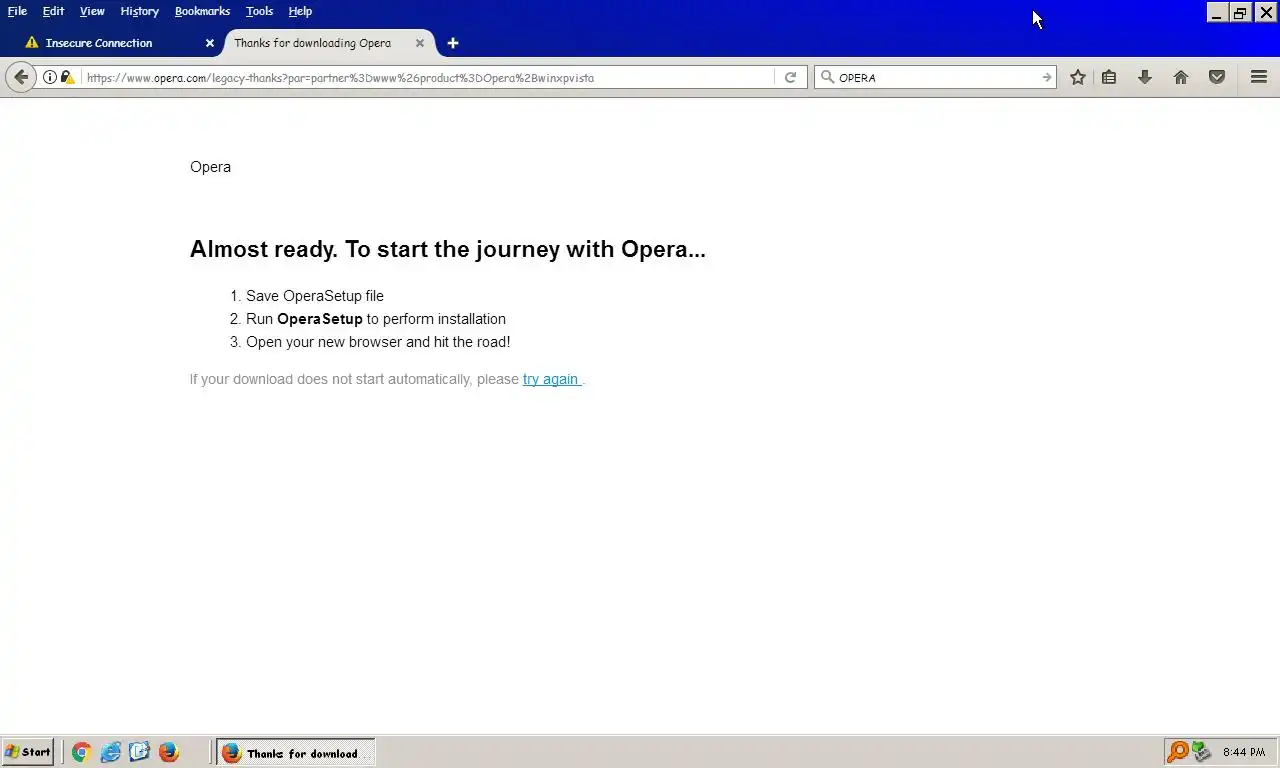Image resolution: width=1280 pixels, height=768 pixels.
Task: Launch Internet Explorer from the Quick Launch bar
Action: [111, 752]
